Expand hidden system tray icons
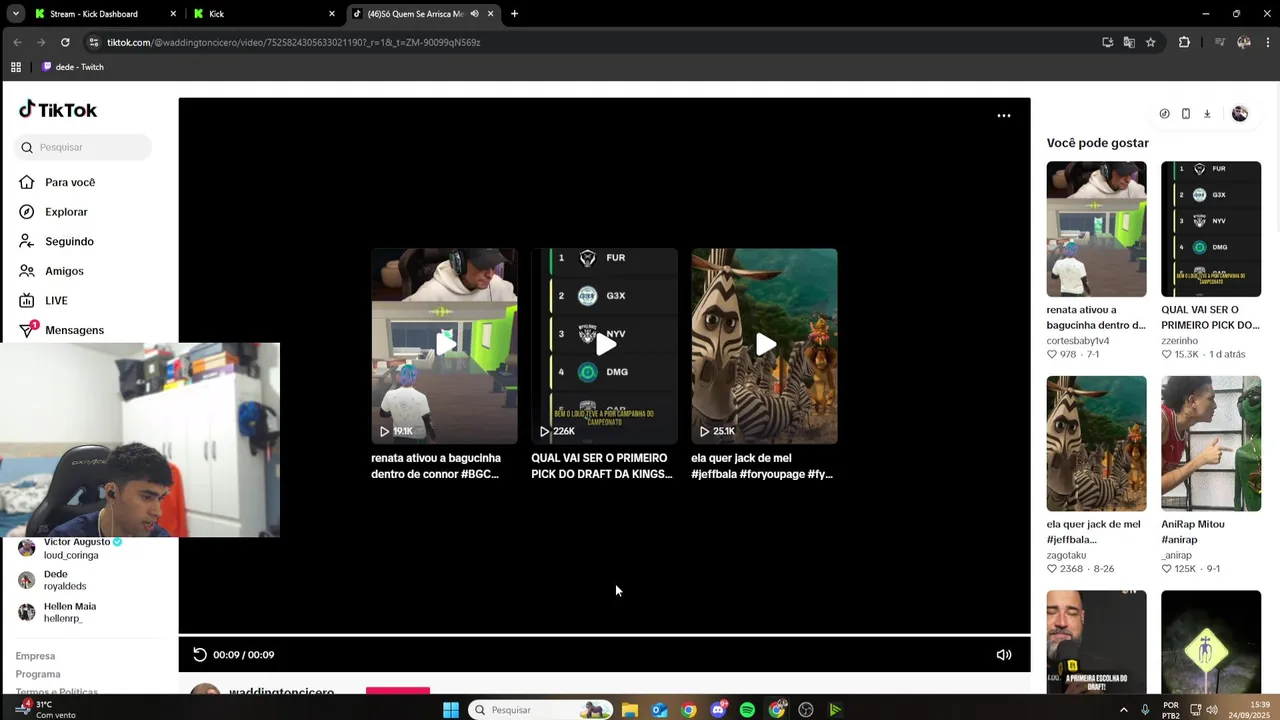Viewport: 1280px width, 720px height. point(1123,710)
